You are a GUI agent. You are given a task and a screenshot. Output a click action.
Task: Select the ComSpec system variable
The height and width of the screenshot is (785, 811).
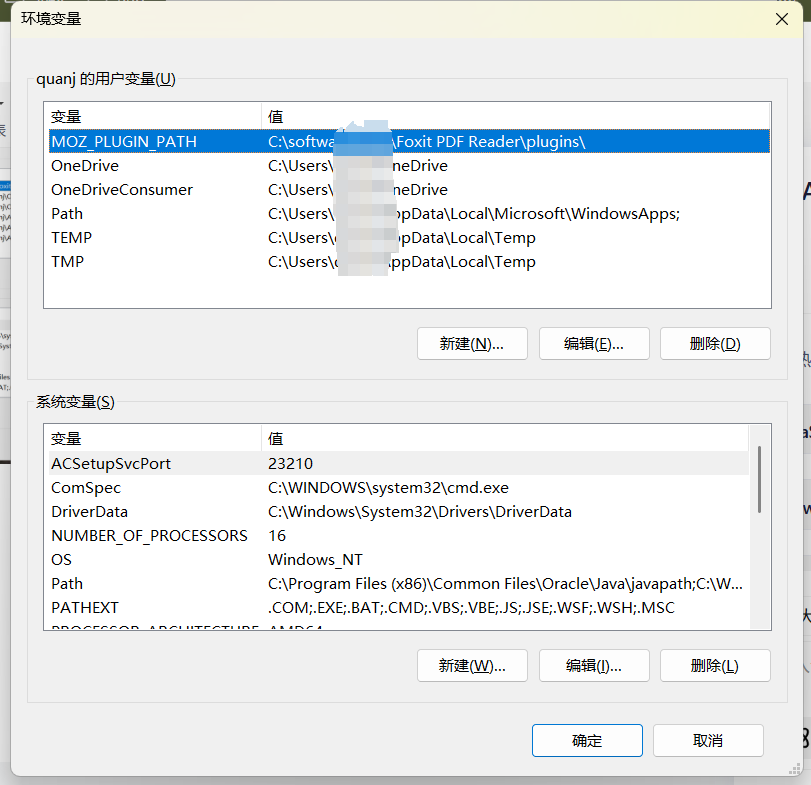point(150,487)
